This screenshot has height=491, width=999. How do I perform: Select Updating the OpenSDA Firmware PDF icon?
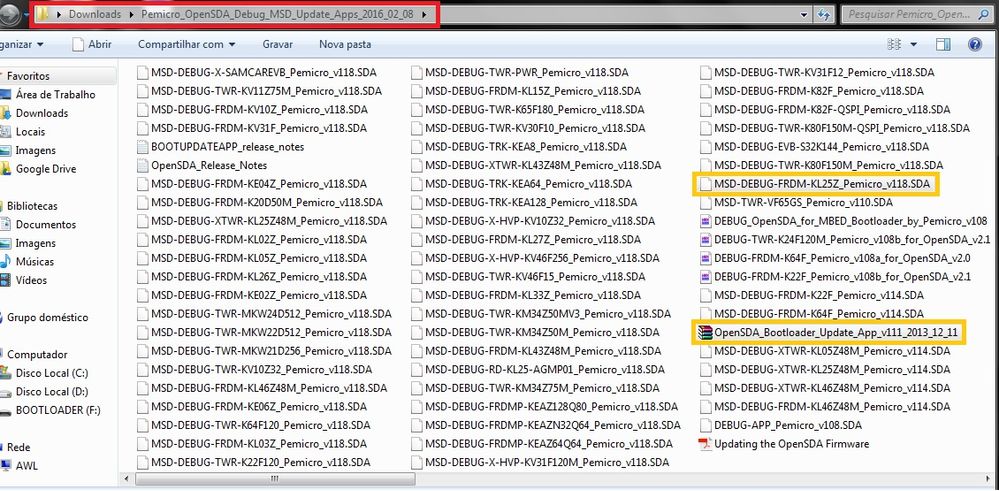click(x=705, y=444)
